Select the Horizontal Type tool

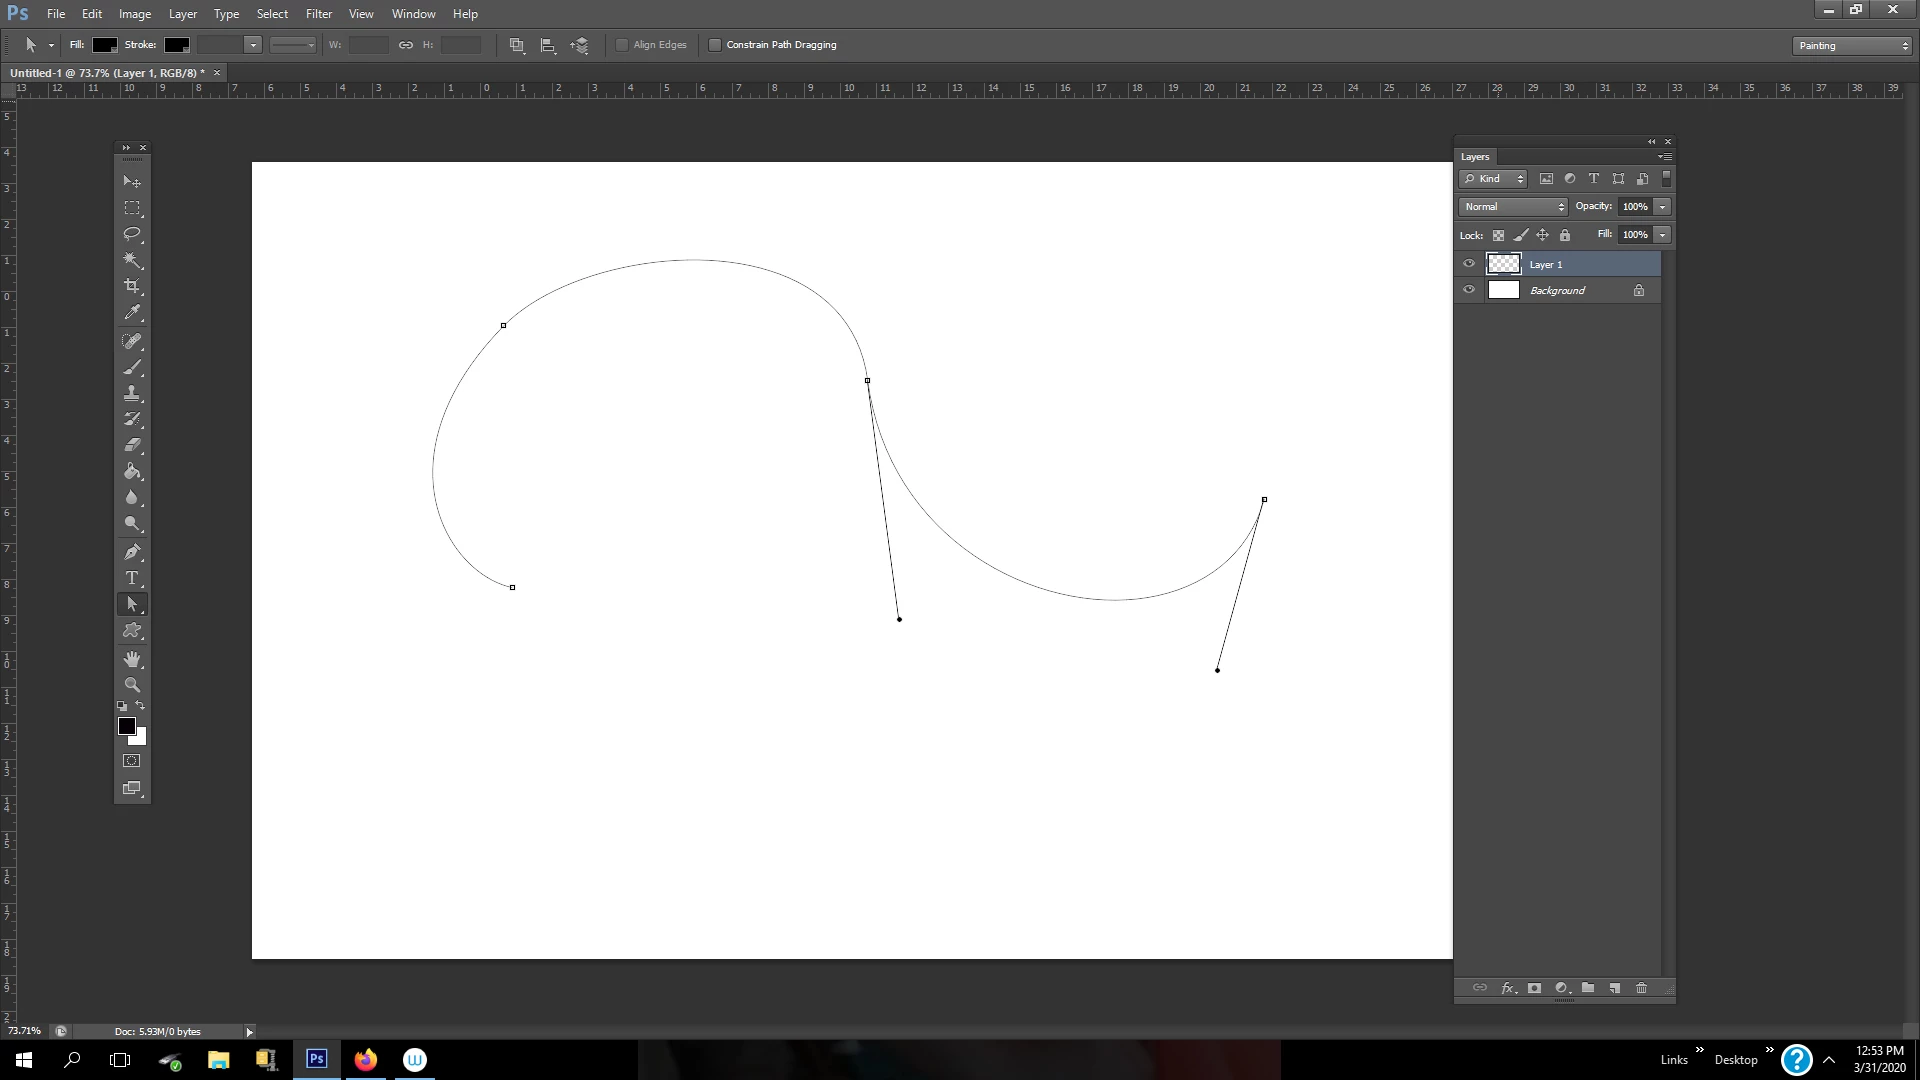[x=132, y=578]
